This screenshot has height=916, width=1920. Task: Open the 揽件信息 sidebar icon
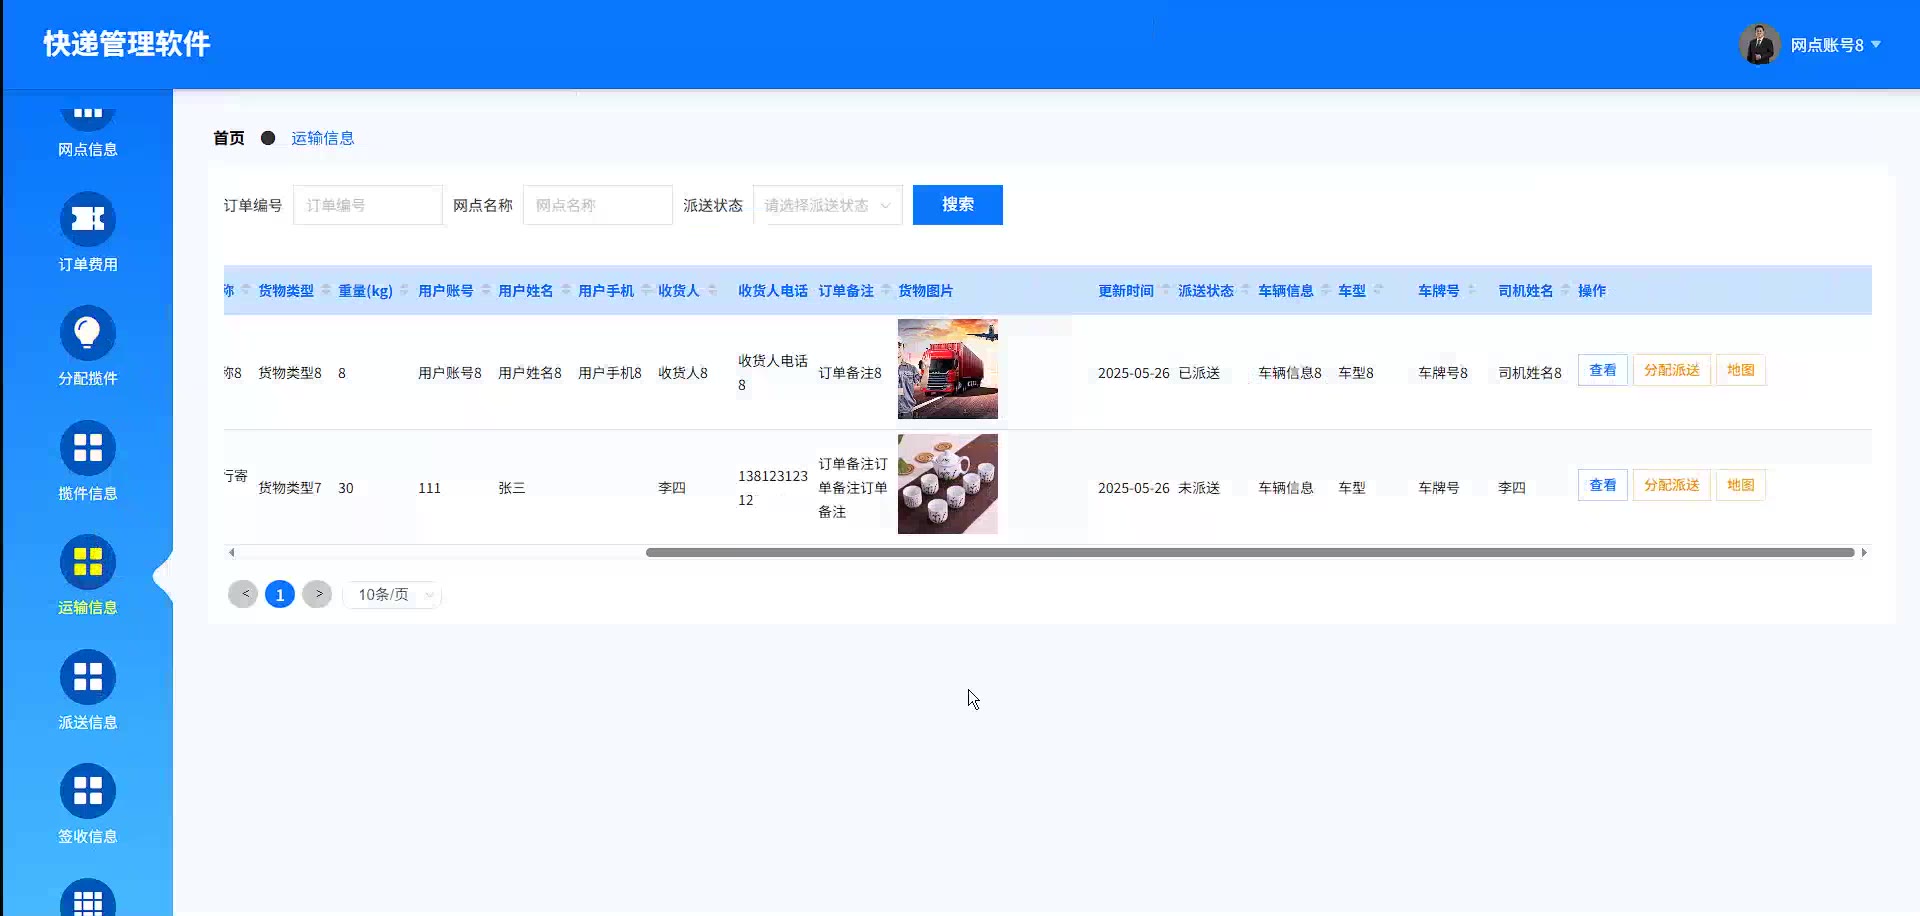[88, 449]
